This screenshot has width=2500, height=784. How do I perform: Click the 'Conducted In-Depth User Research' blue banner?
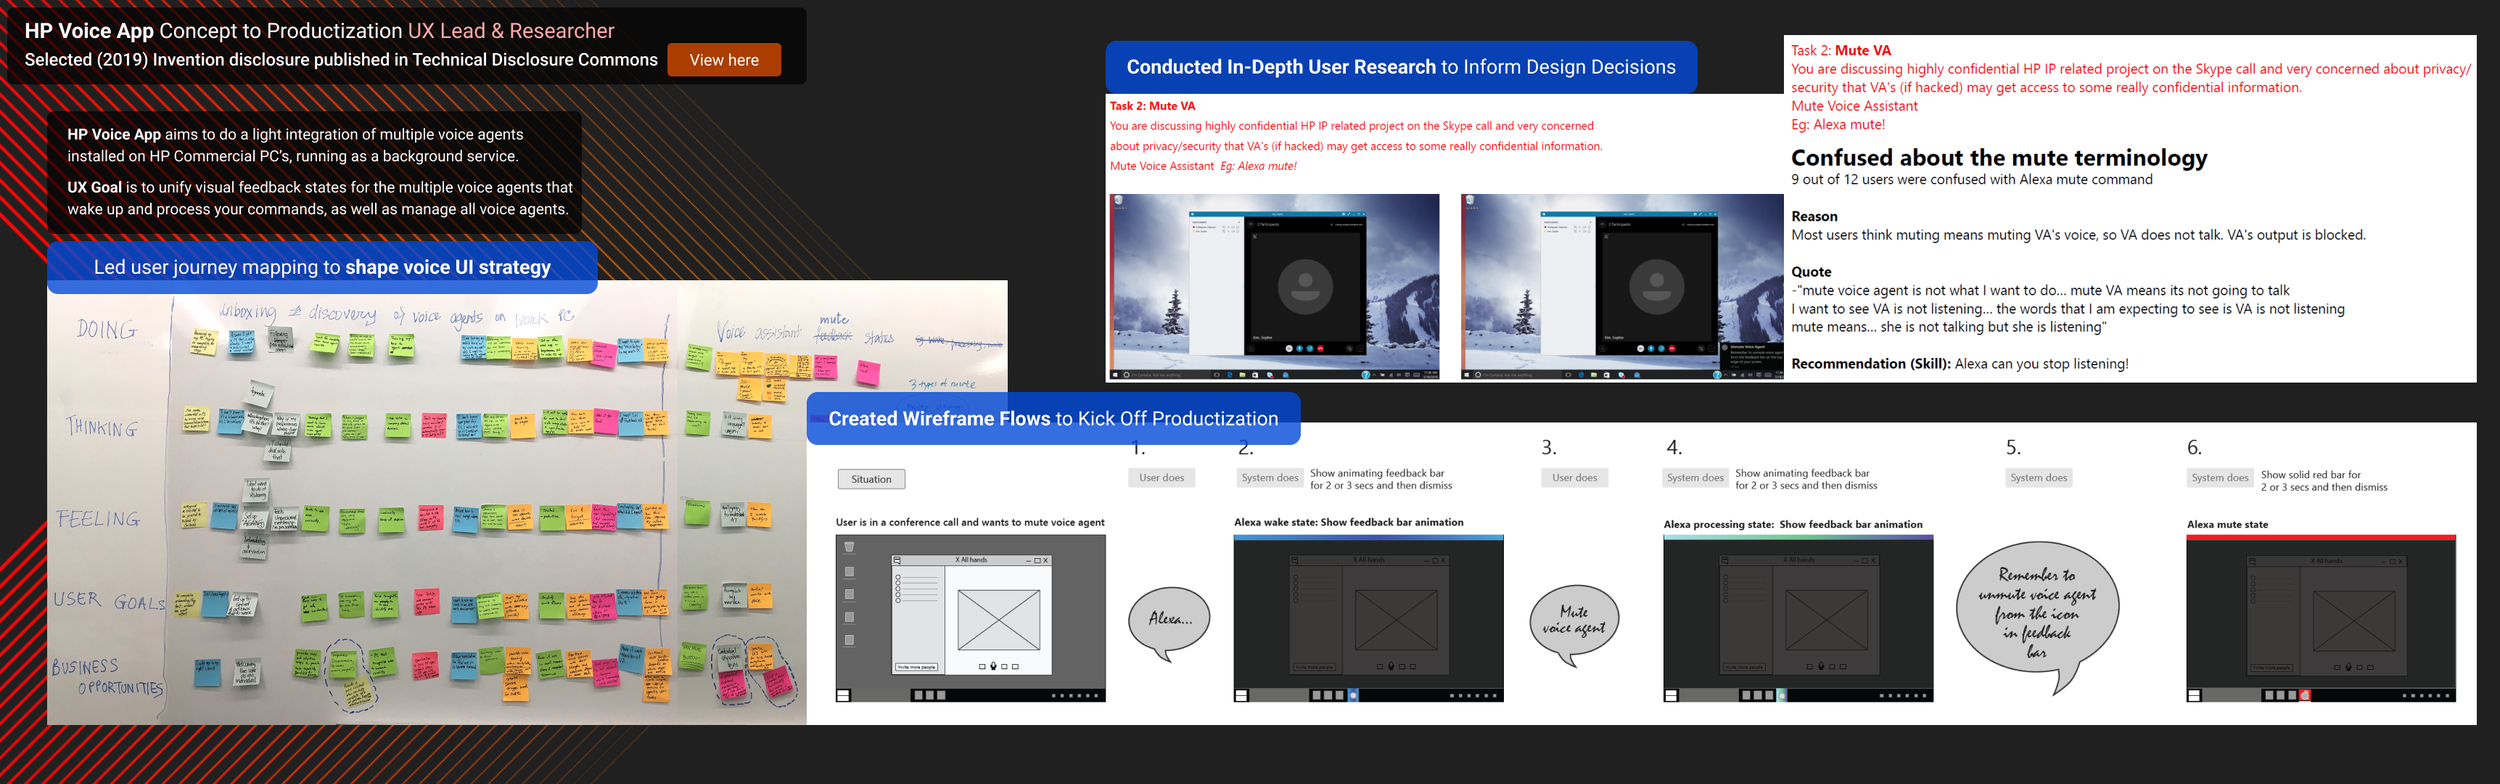(1401, 67)
